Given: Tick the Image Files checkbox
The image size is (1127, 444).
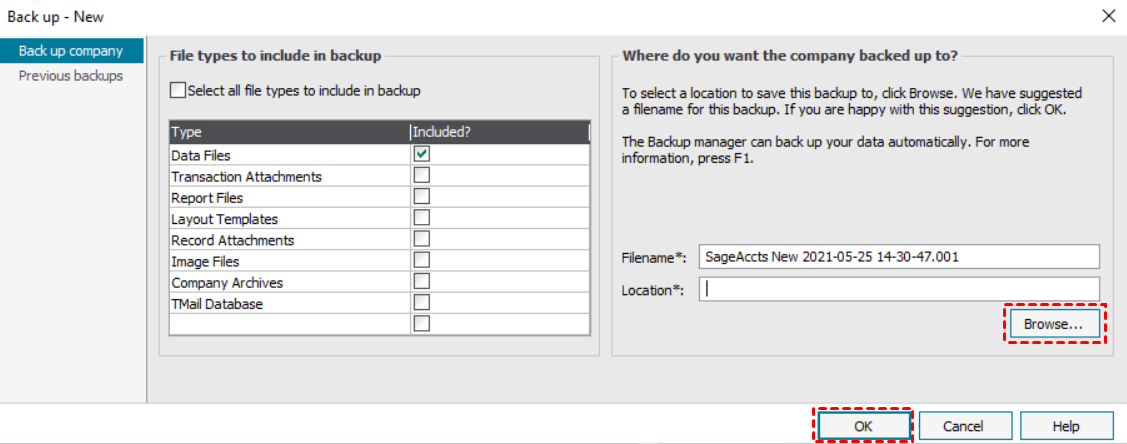Looking at the screenshot, I should (422, 260).
